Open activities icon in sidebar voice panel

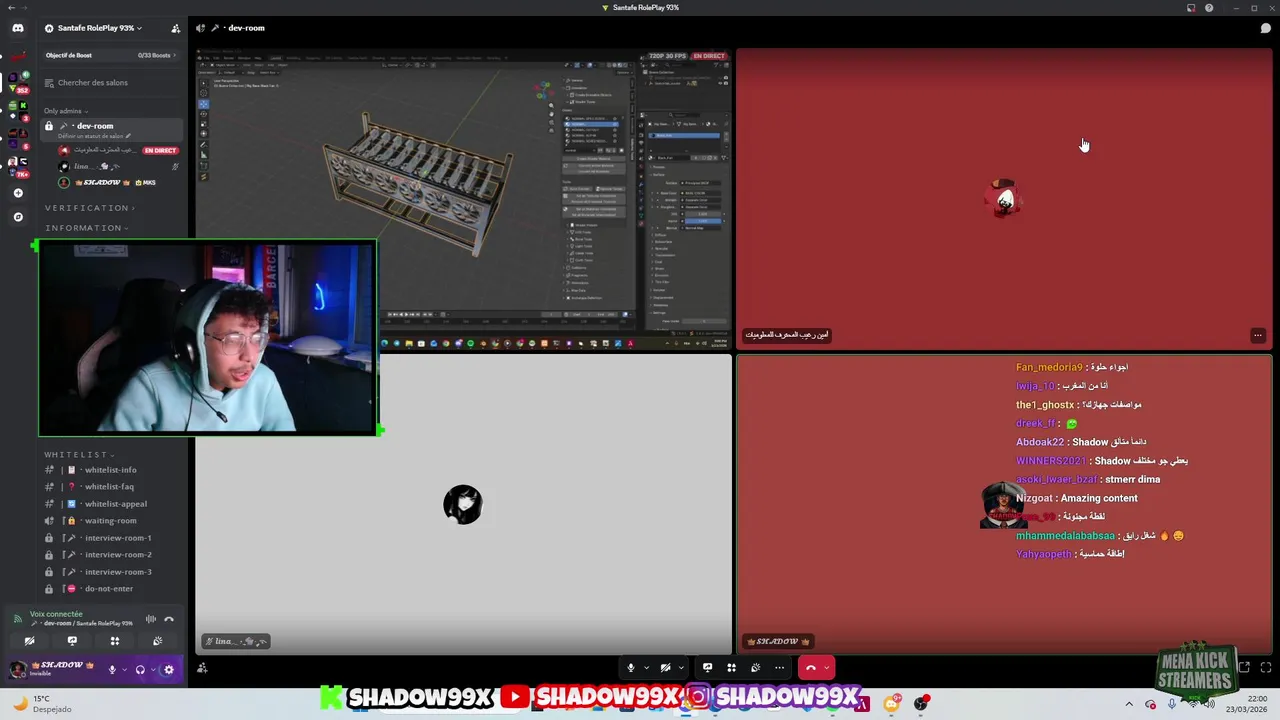115,641
